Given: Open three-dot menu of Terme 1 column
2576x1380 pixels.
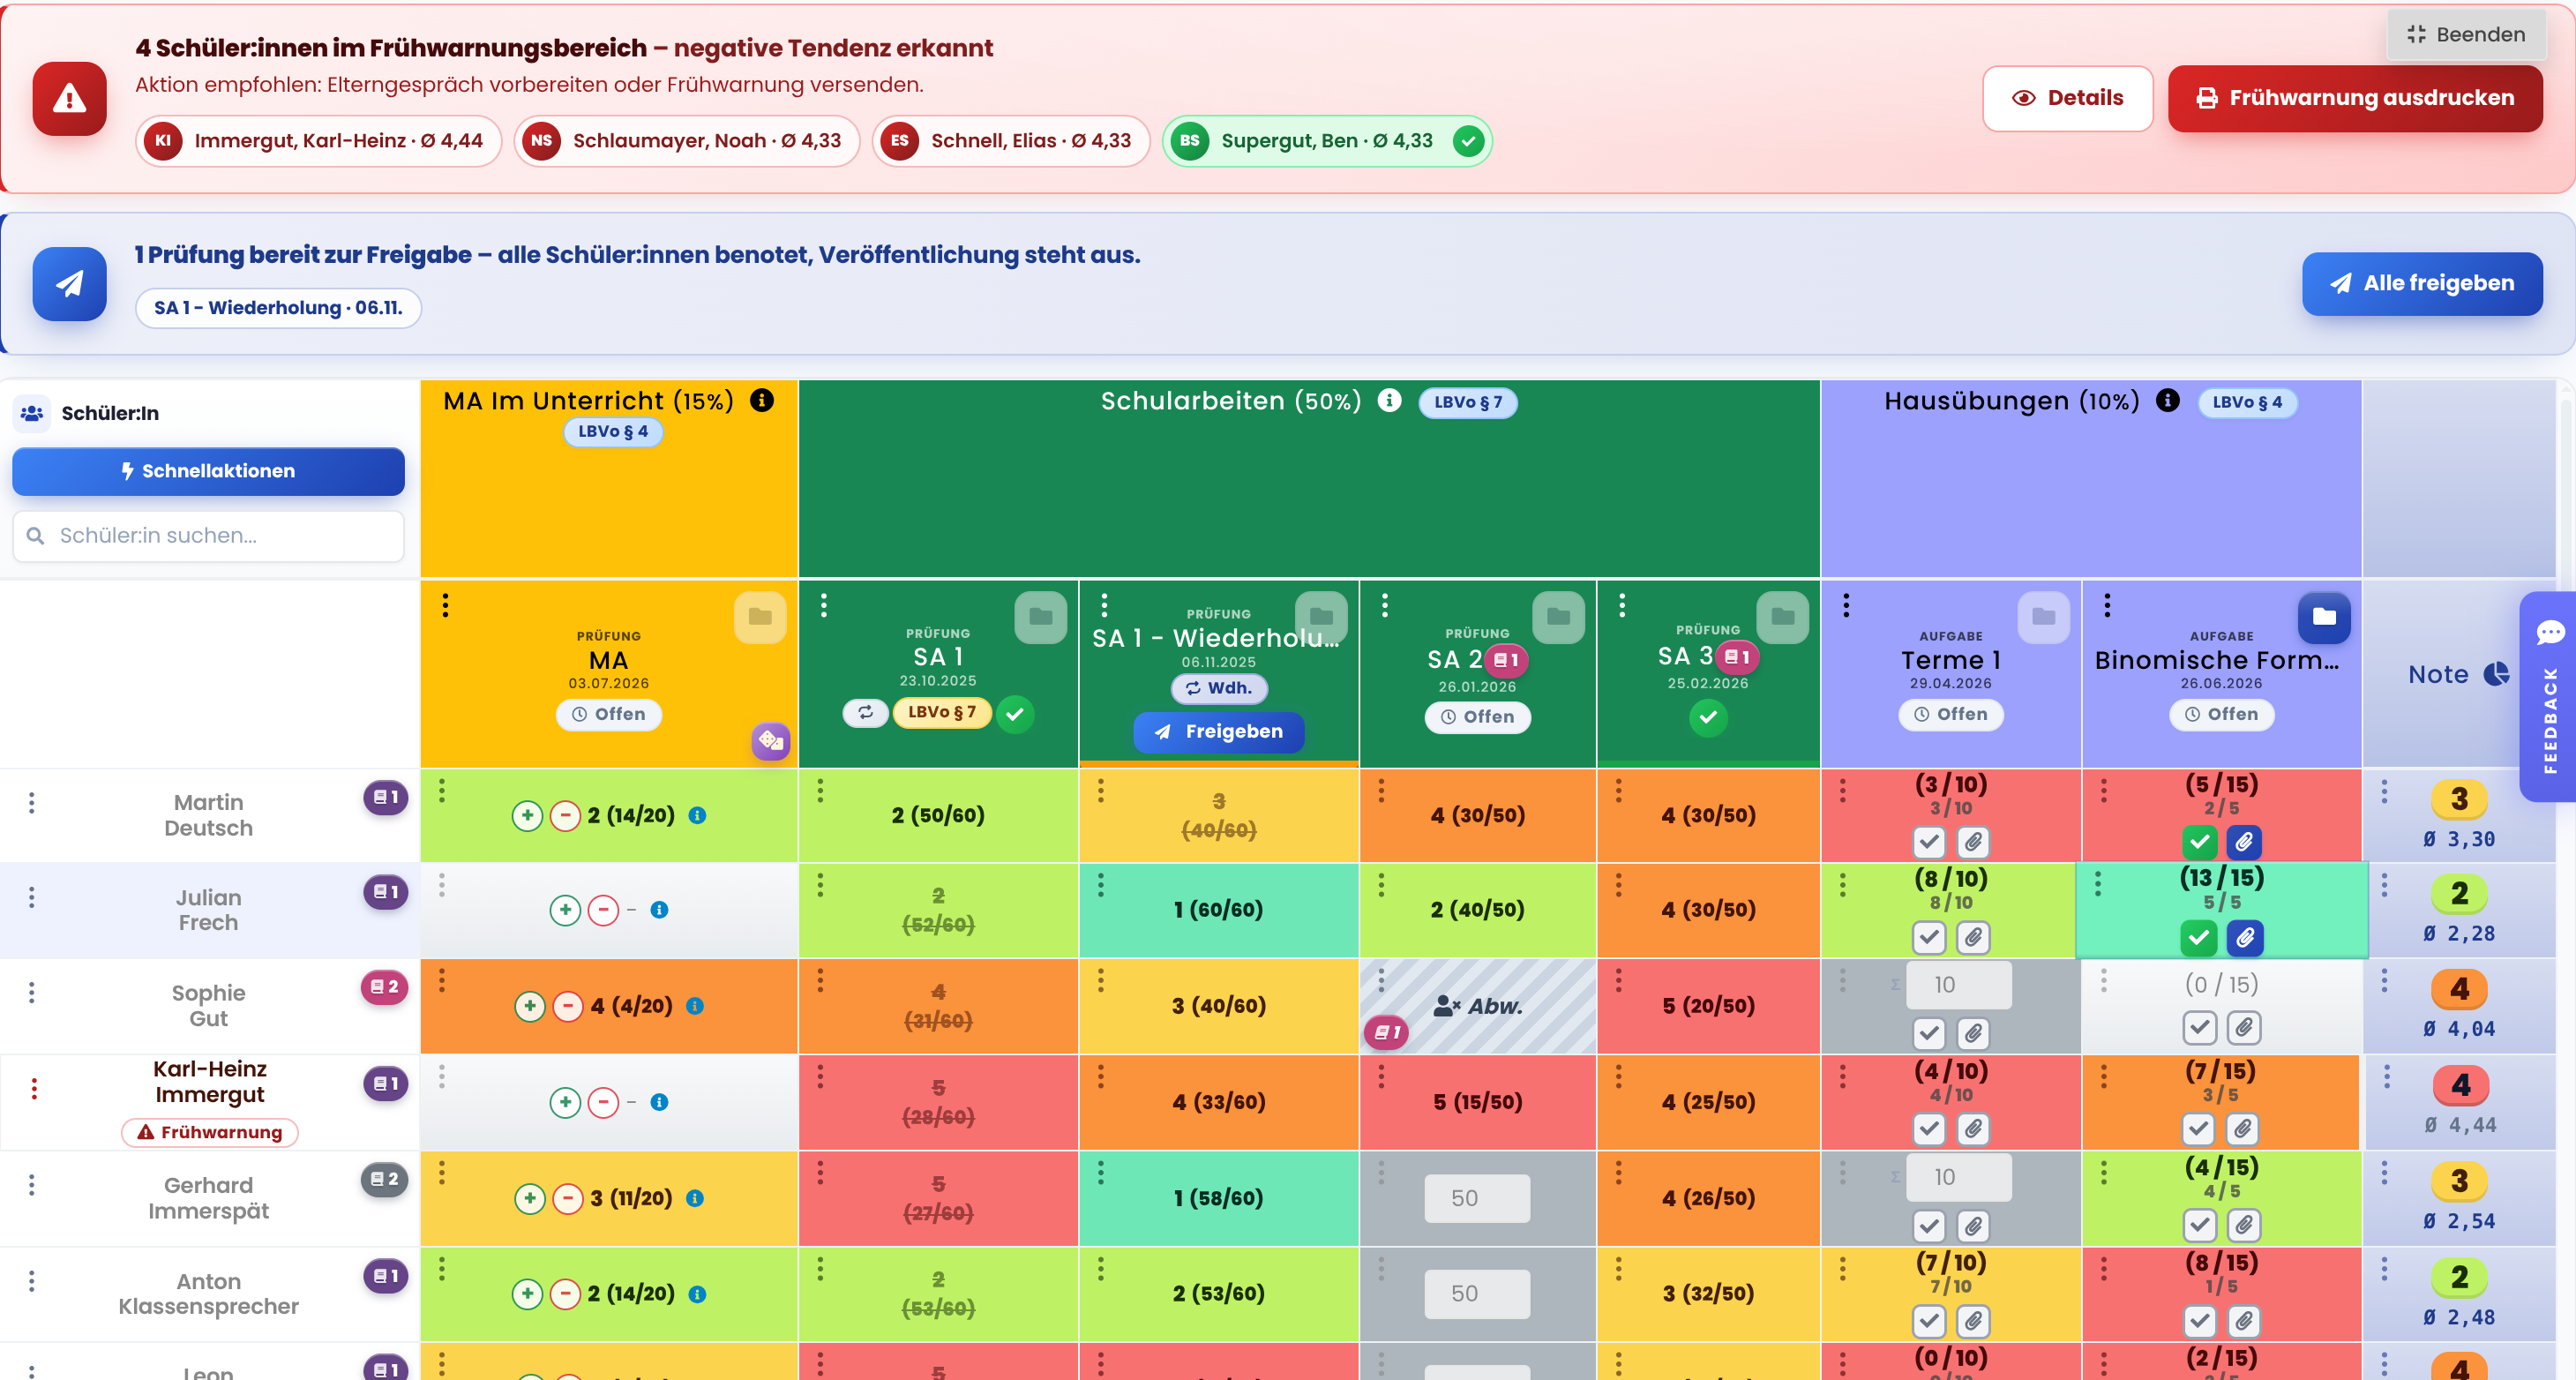Looking at the screenshot, I should click(x=1846, y=605).
